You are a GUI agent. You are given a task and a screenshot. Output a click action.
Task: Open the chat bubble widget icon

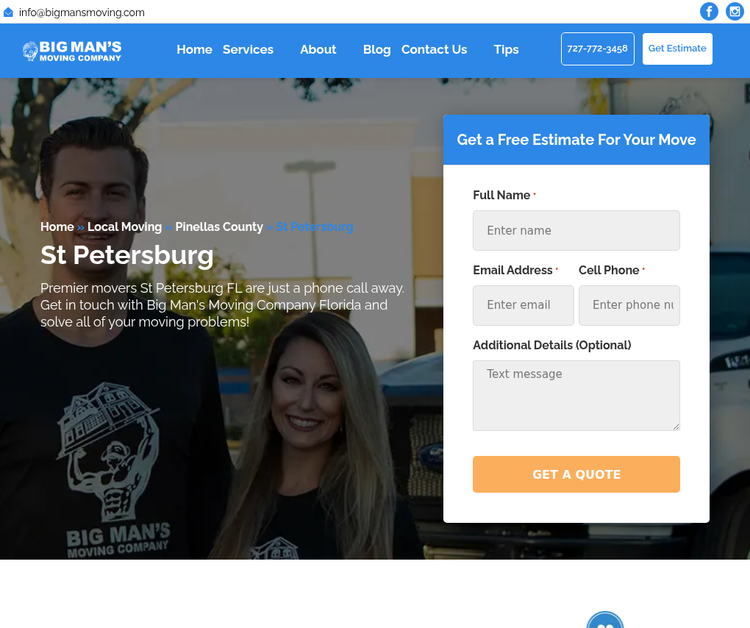pyautogui.click(x=605, y=620)
